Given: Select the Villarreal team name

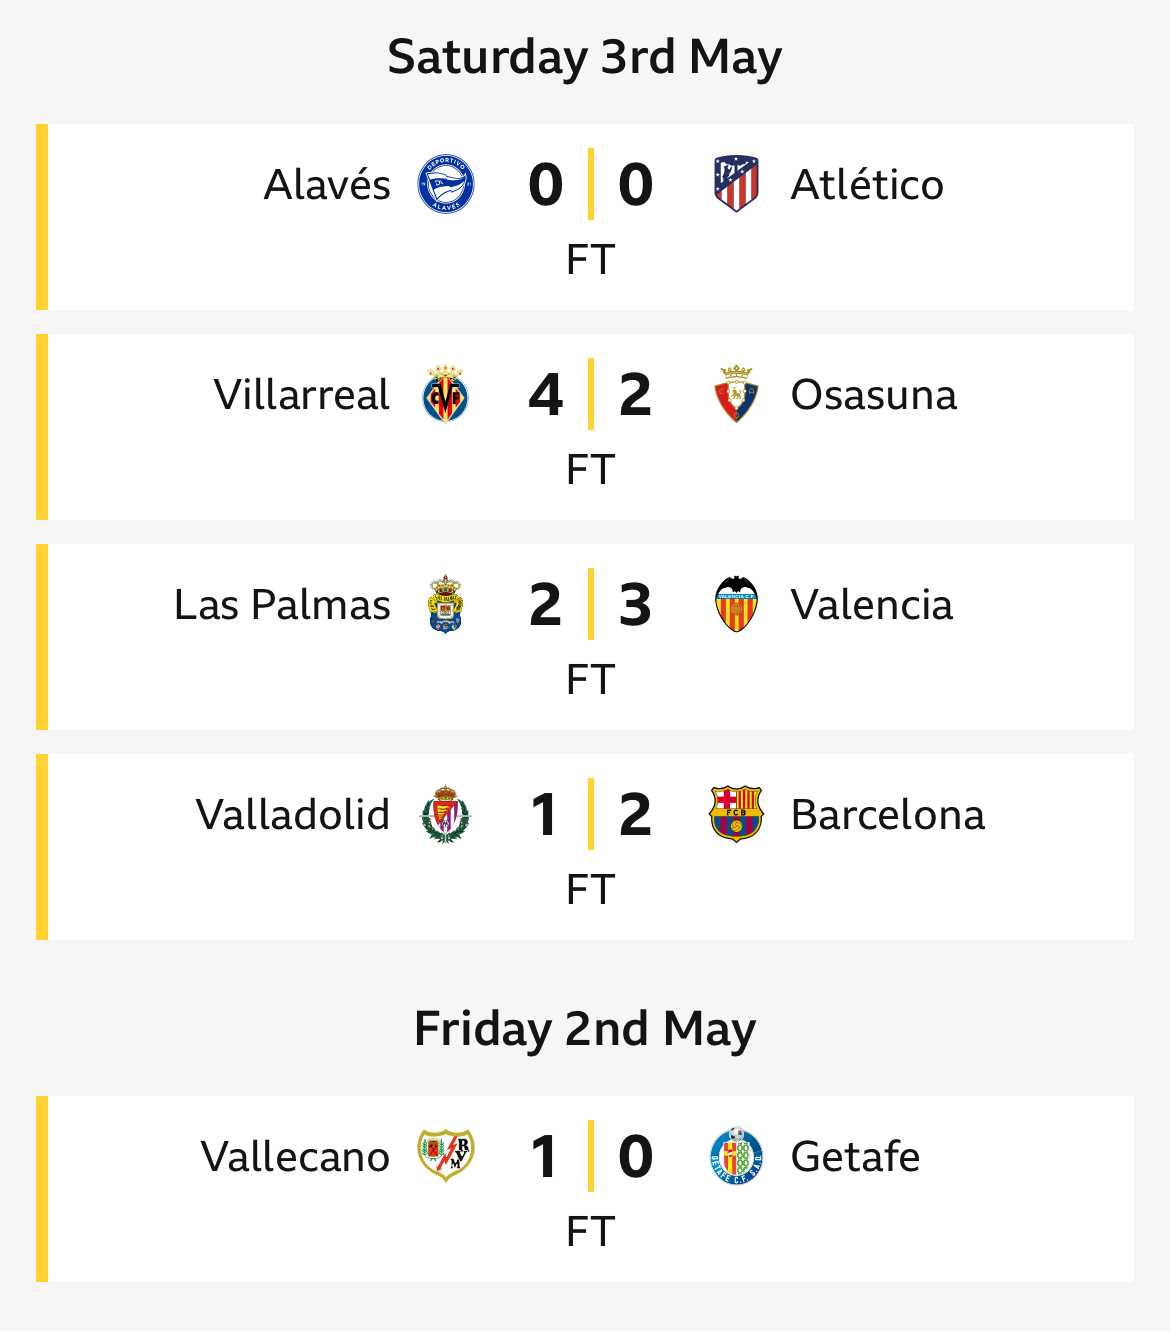Looking at the screenshot, I should (x=302, y=395).
